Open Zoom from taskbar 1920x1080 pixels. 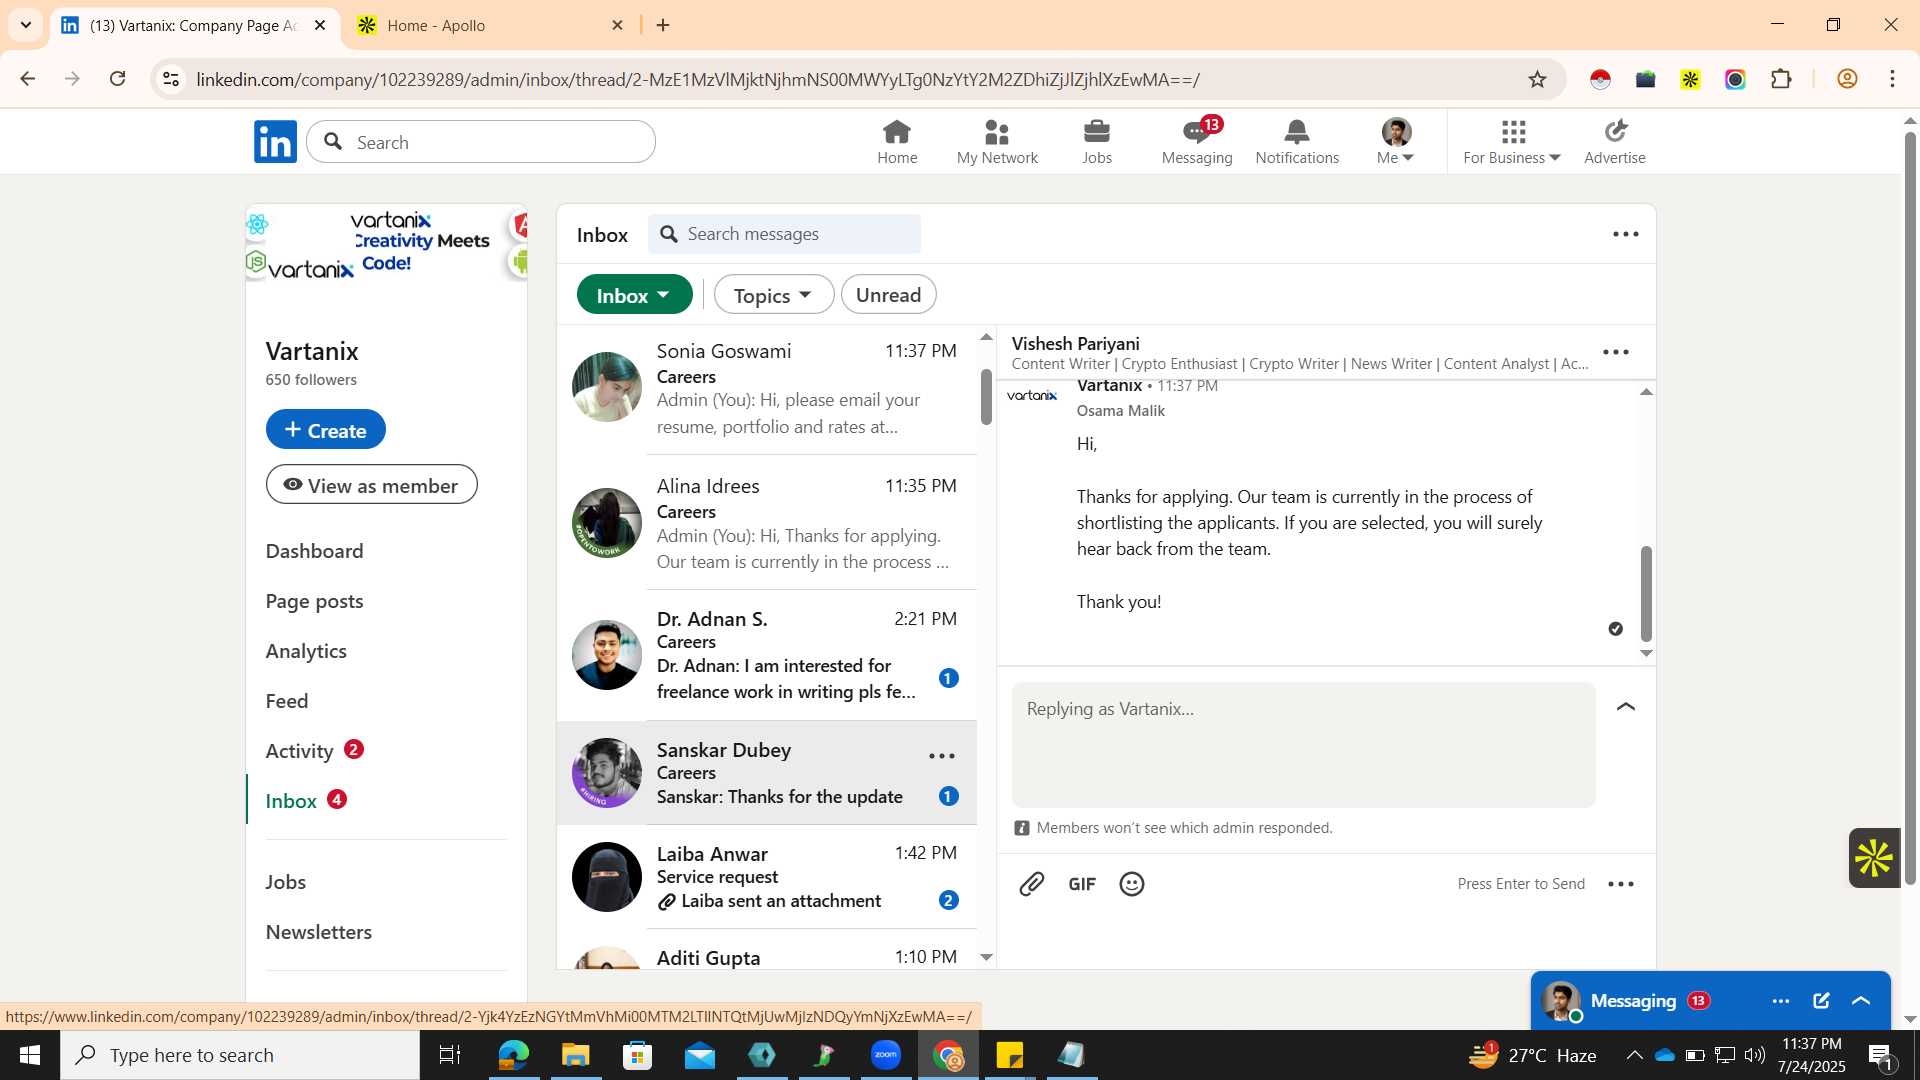[886, 1055]
